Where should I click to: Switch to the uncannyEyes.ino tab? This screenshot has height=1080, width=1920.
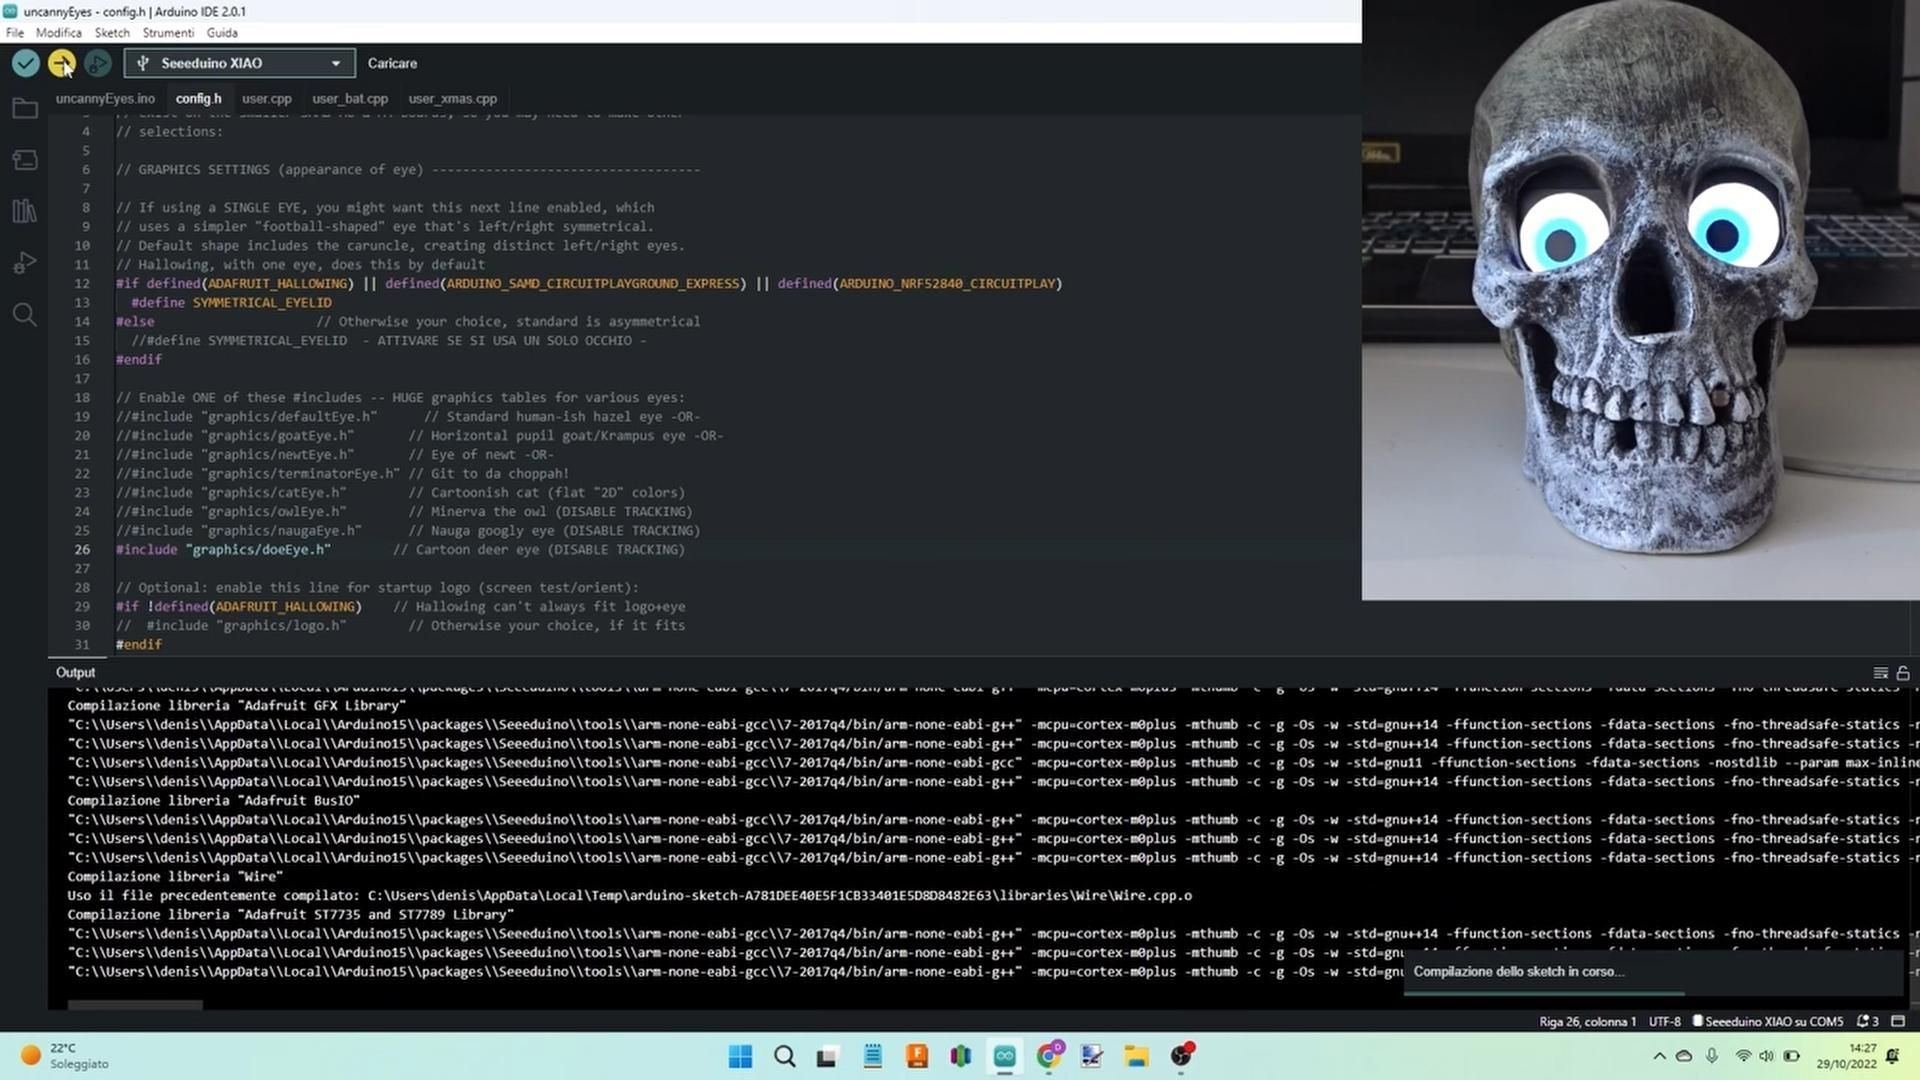pos(105,98)
